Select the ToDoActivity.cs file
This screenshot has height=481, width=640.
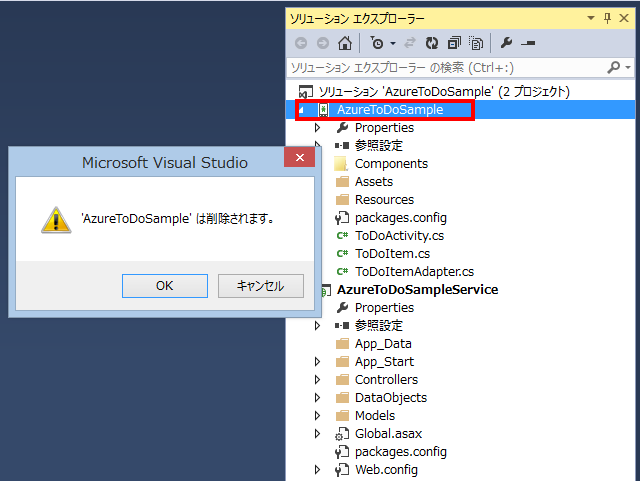(x=400, y=236)
